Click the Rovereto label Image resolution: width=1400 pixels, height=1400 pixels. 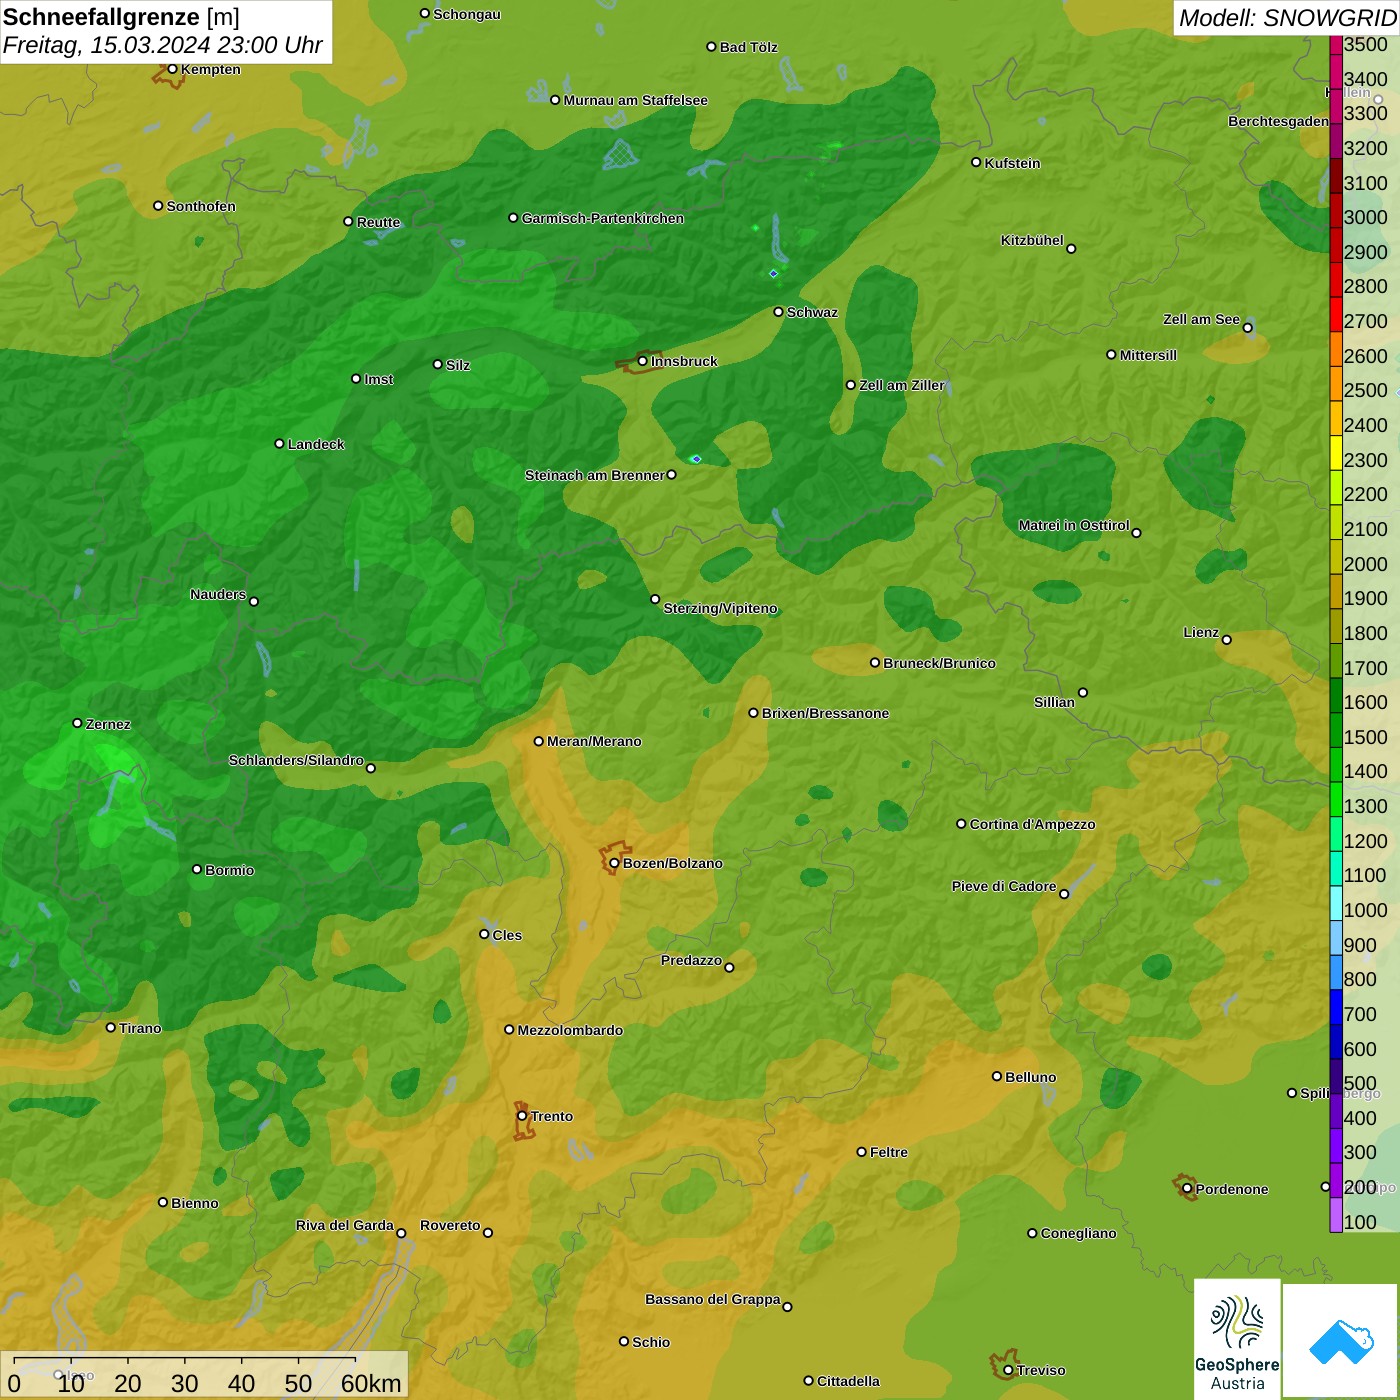(450, 1225)
